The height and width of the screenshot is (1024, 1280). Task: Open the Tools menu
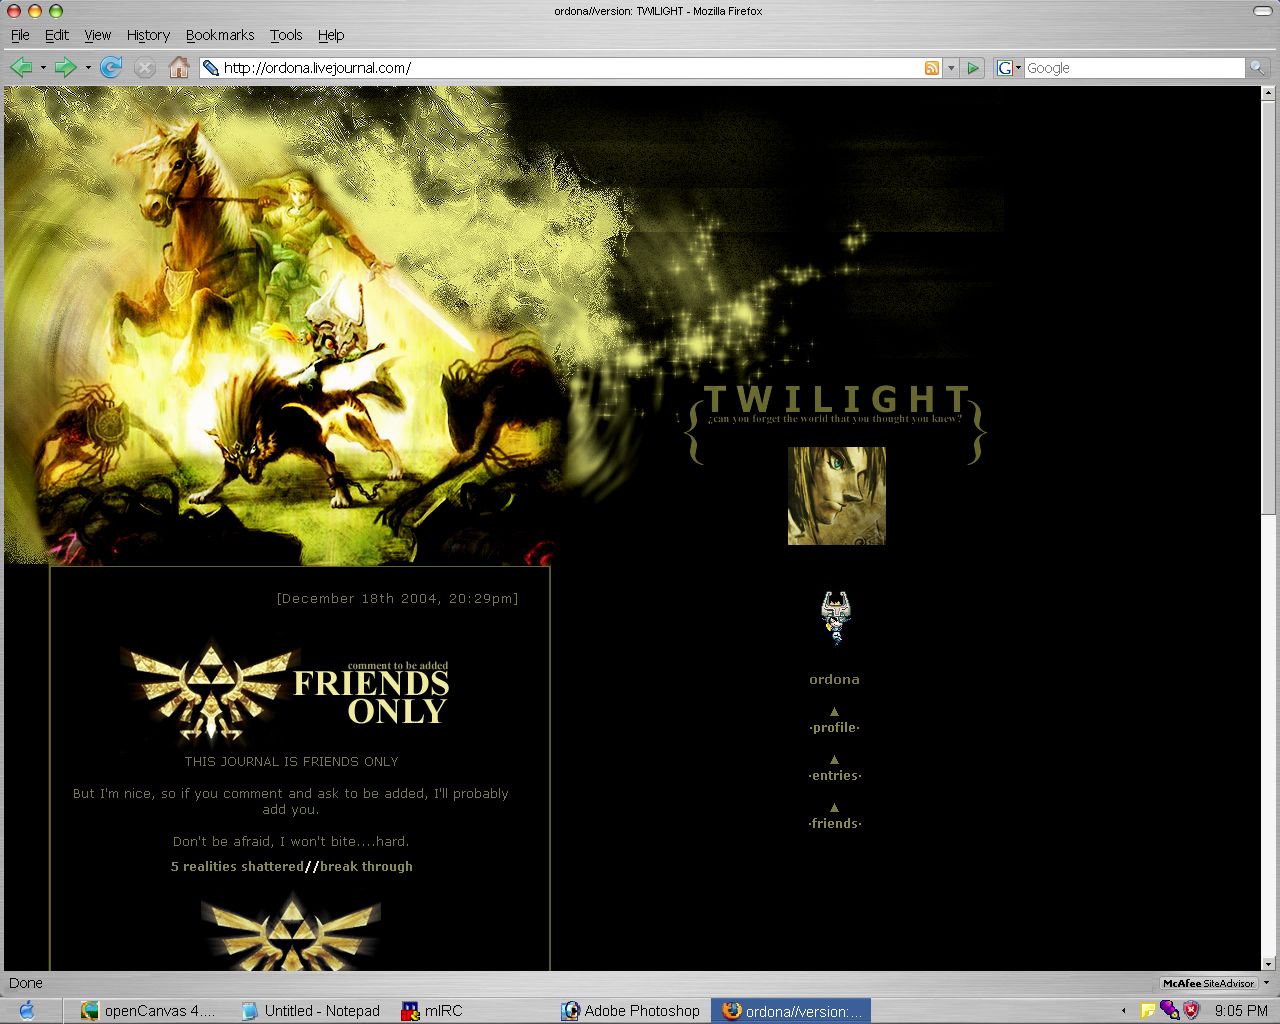286,35
